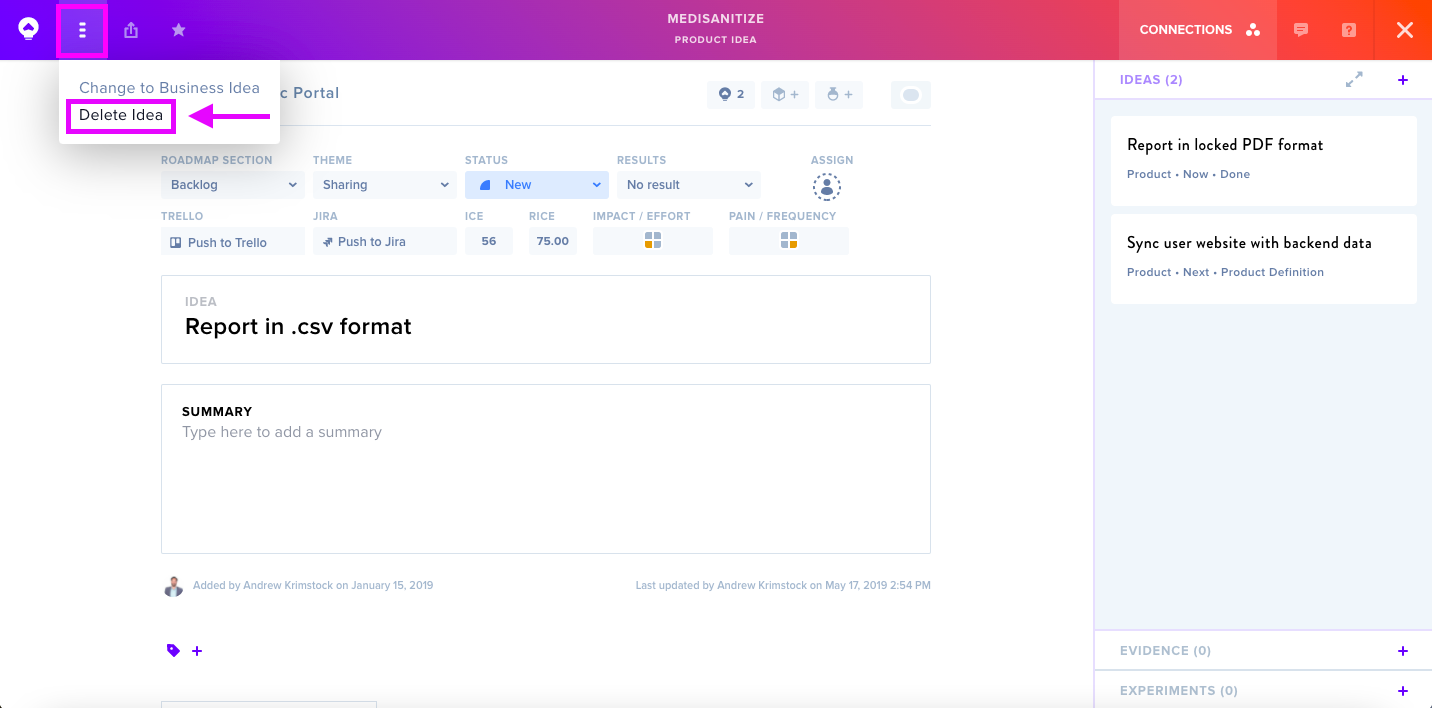Open the comments chat icon
The height and width of the screenshot is (708, 1432).
point(1300,30)
